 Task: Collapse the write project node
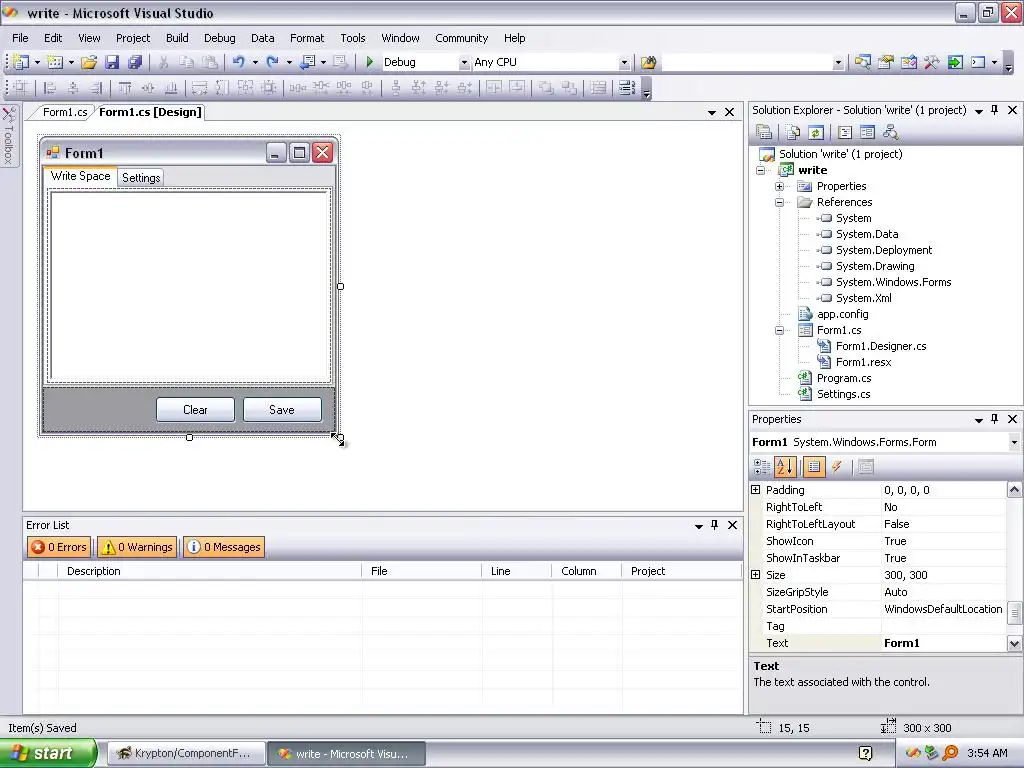(x=760, y=170)
